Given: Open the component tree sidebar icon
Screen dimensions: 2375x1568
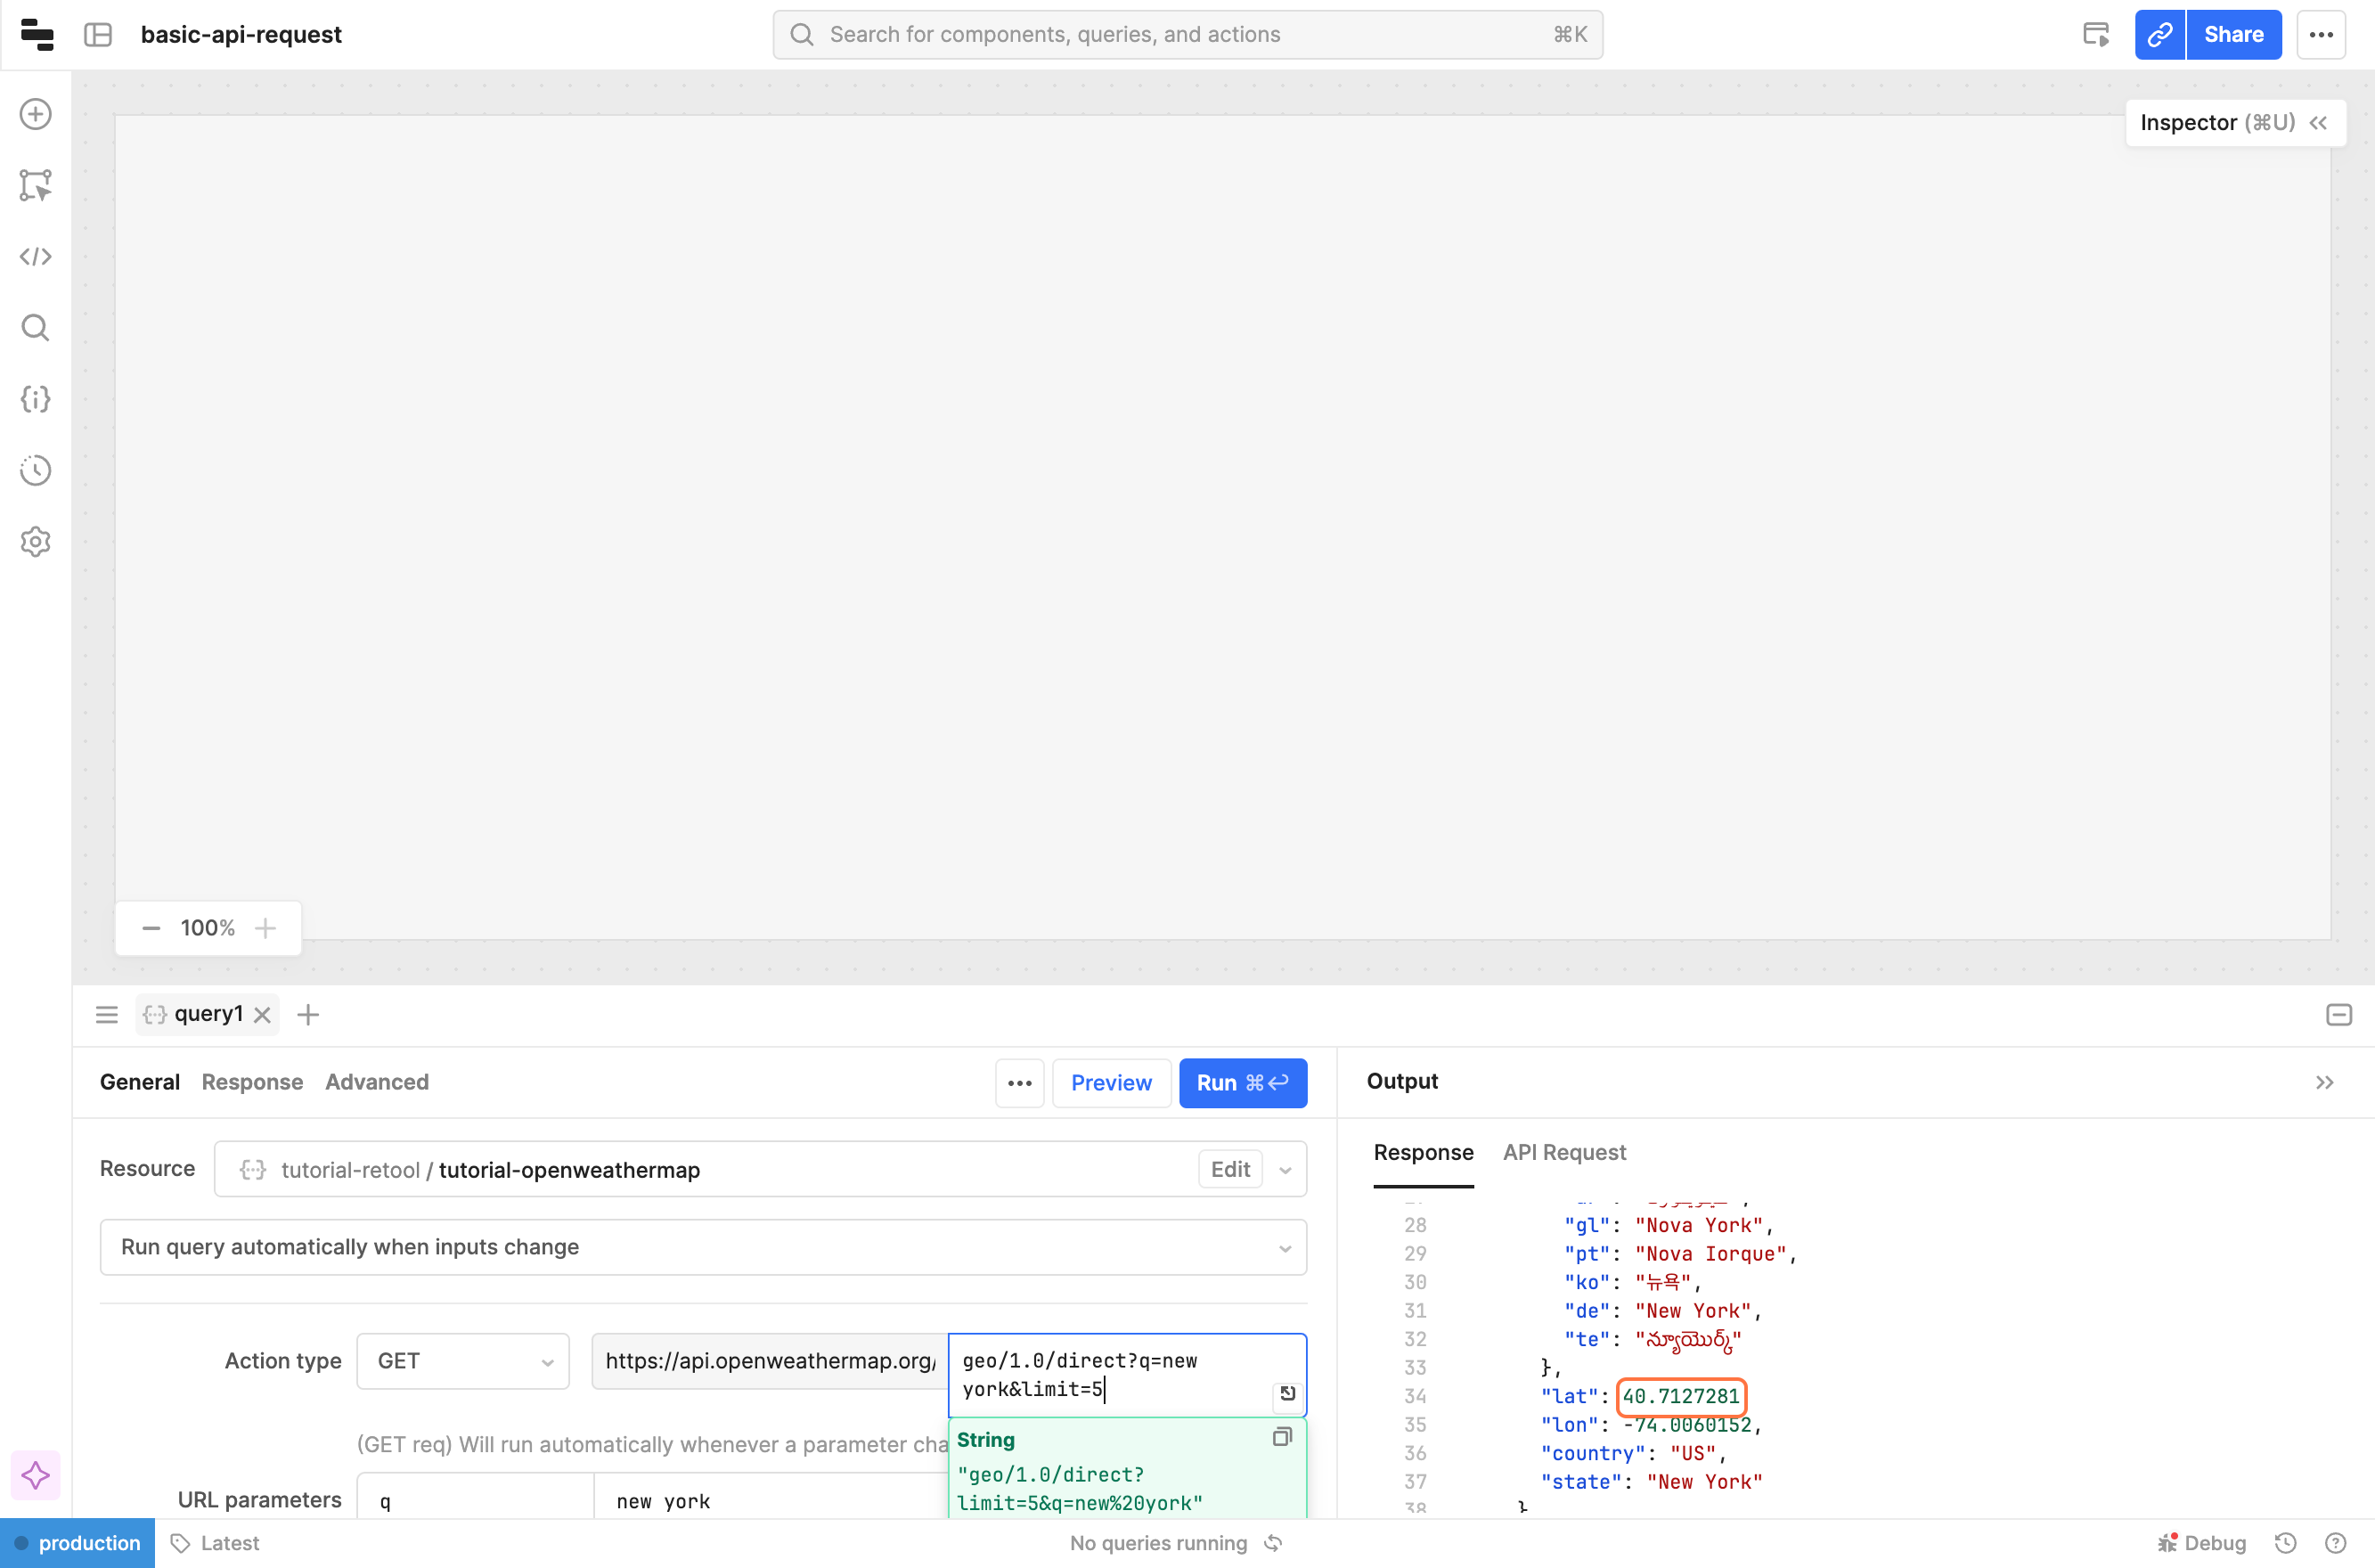Looking at the screenshot, I should (x=36, y=185).
